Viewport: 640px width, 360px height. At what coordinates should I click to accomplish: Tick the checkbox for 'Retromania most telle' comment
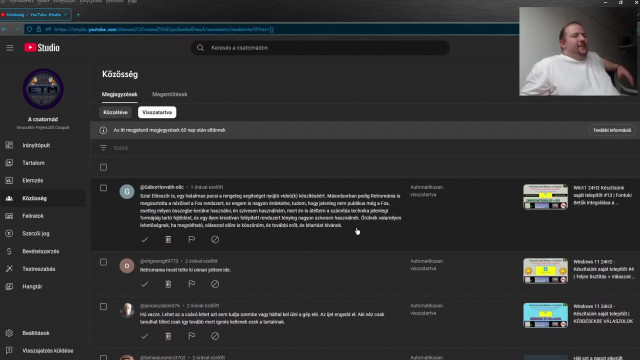103,262
